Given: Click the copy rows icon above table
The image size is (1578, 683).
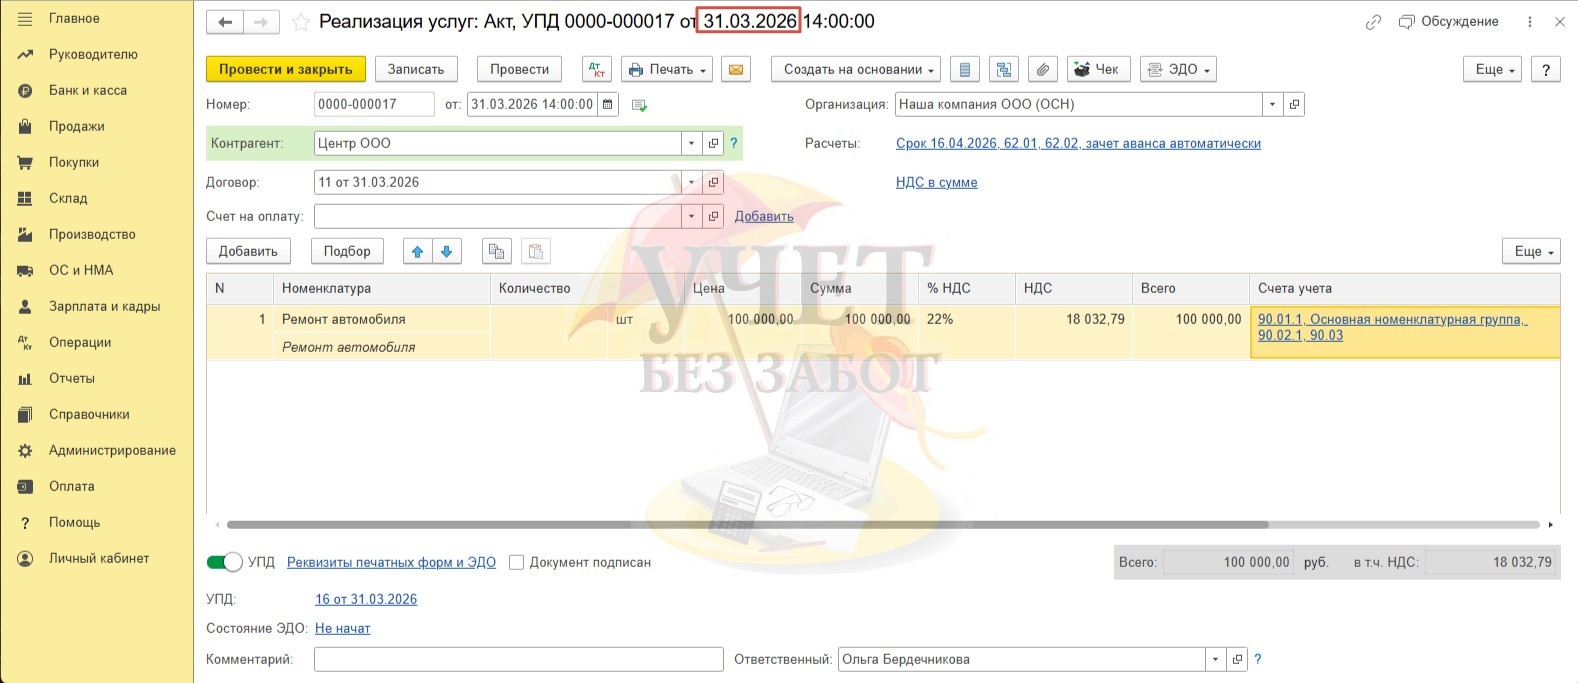Looking at the screenshot, I should point(496,251).
